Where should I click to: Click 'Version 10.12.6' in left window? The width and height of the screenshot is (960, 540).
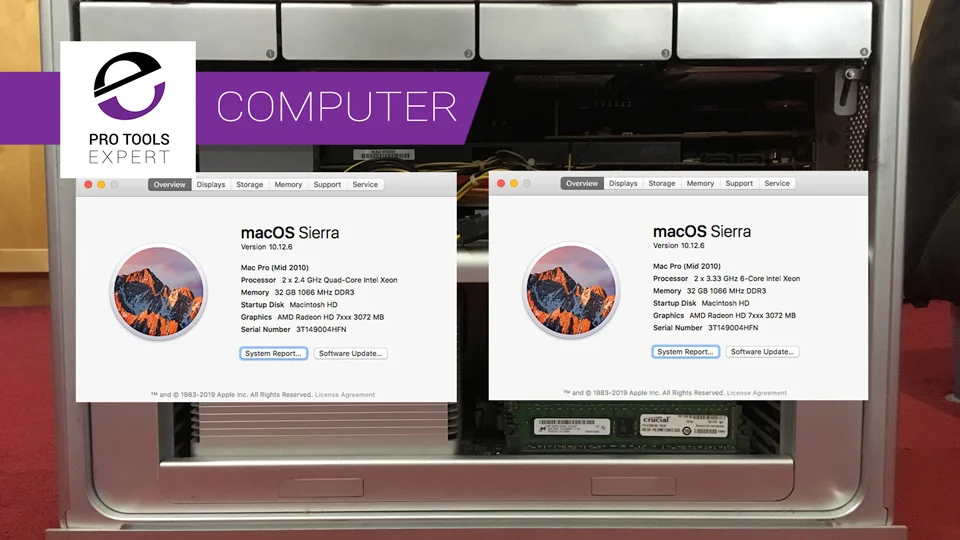pos(266,247)
